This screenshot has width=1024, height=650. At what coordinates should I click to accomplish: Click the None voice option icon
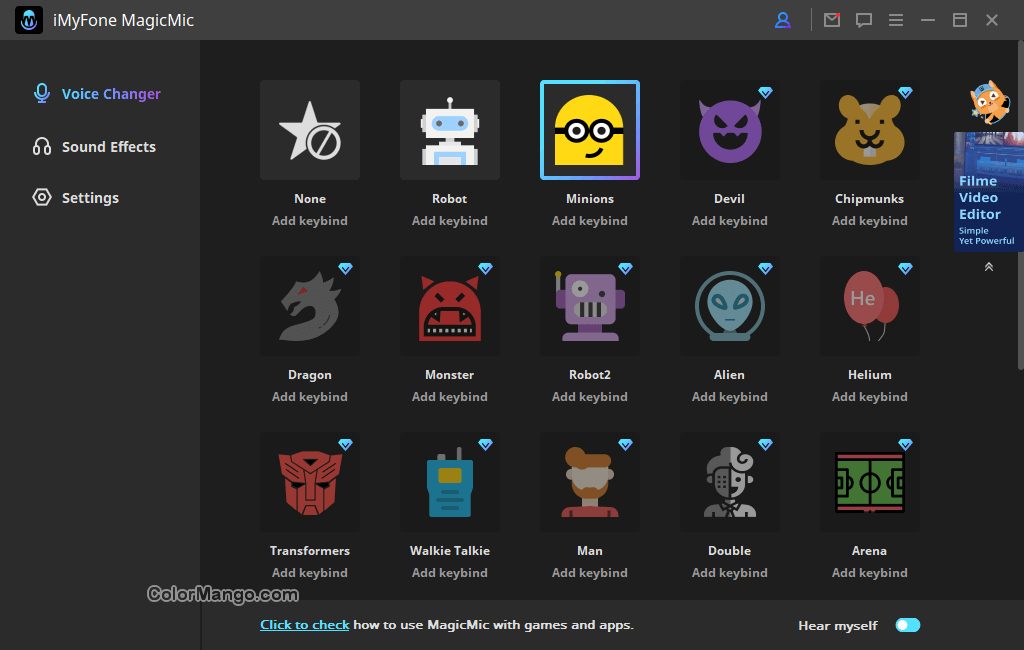310,130
